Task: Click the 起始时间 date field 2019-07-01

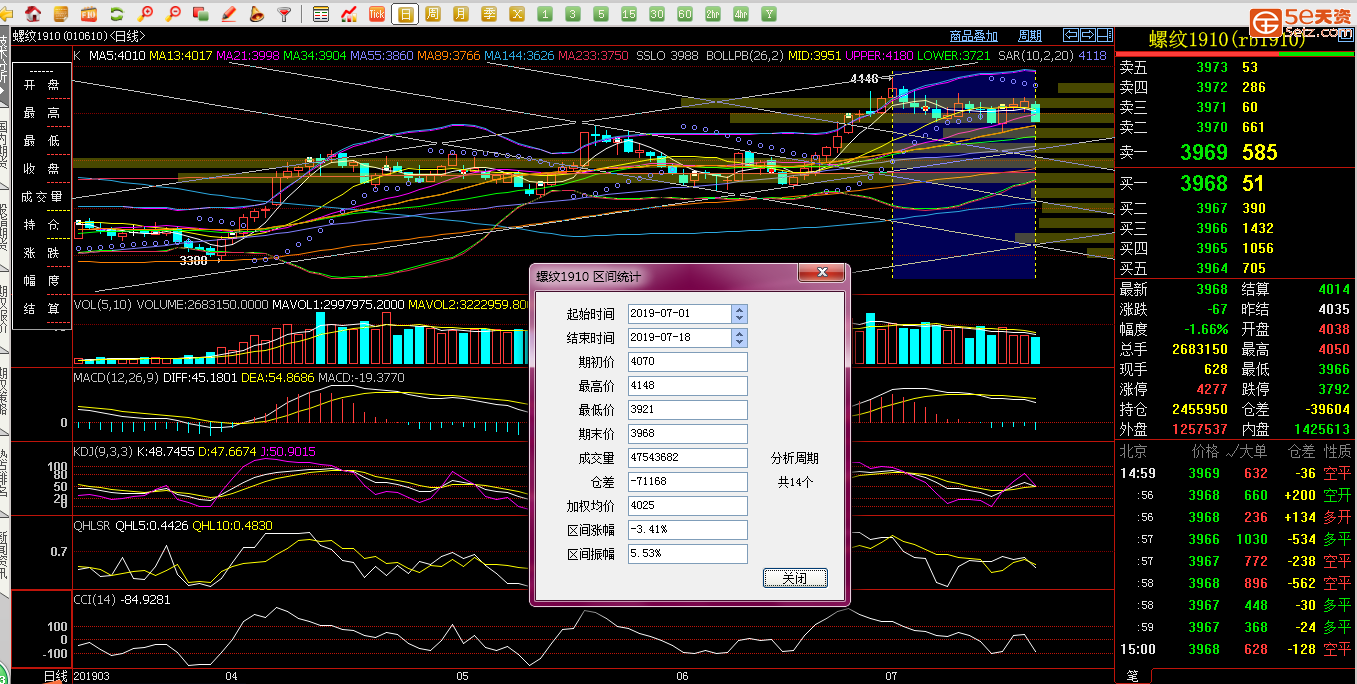Action: click(679, 314)
